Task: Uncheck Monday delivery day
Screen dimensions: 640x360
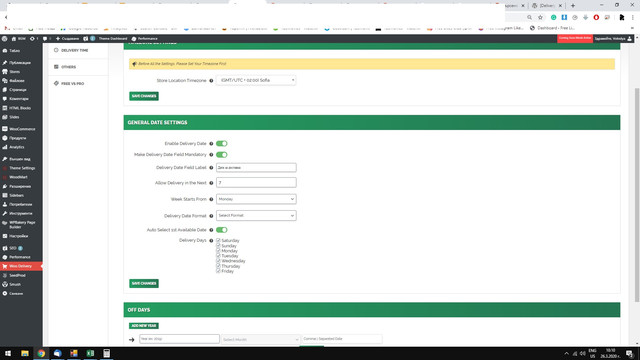Action: (x=218, y=251)
